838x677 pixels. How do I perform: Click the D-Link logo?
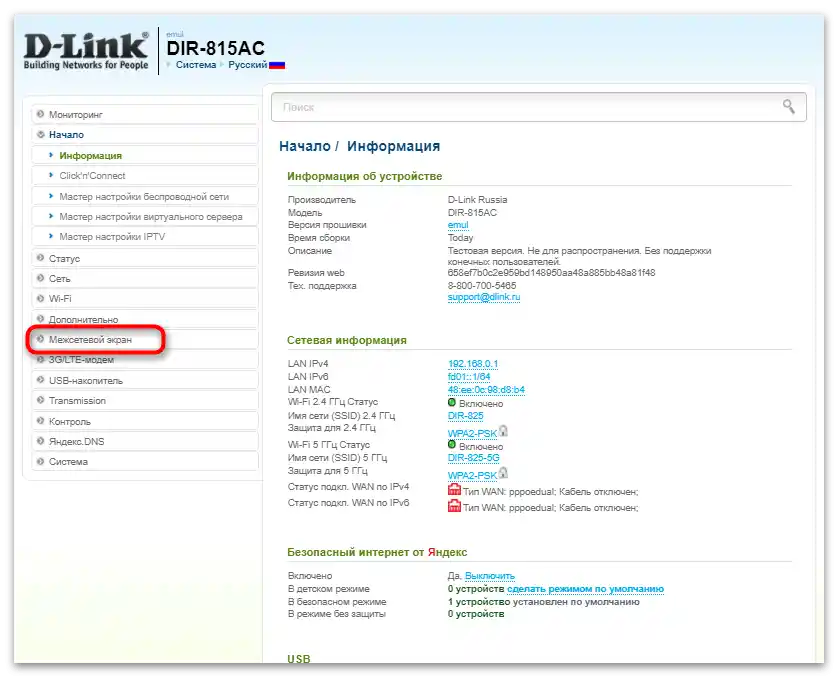point(86,51)
